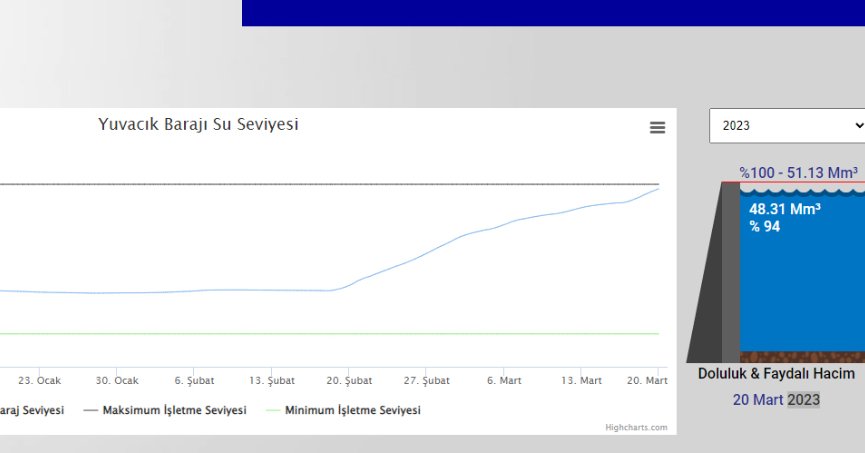Open the 2023 year dropdown
The image size is (865, 453).
tap(787, 125)
